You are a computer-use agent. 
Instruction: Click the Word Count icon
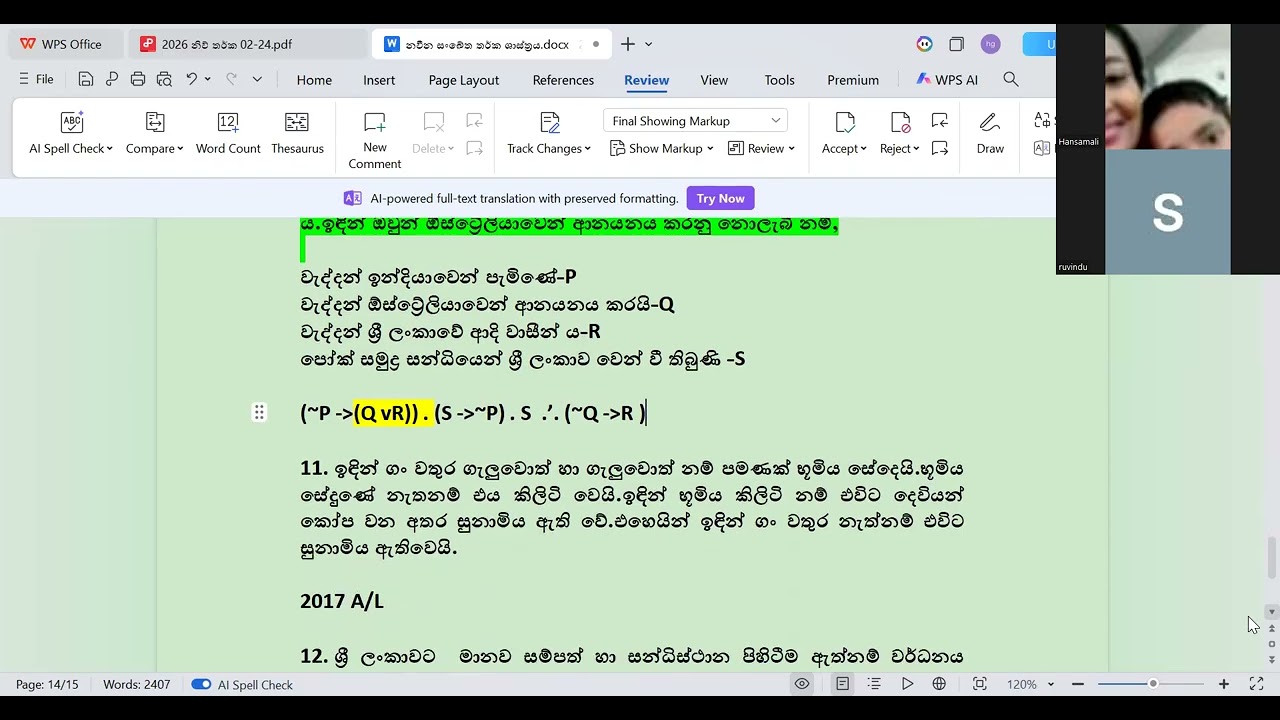pos(228,123)
